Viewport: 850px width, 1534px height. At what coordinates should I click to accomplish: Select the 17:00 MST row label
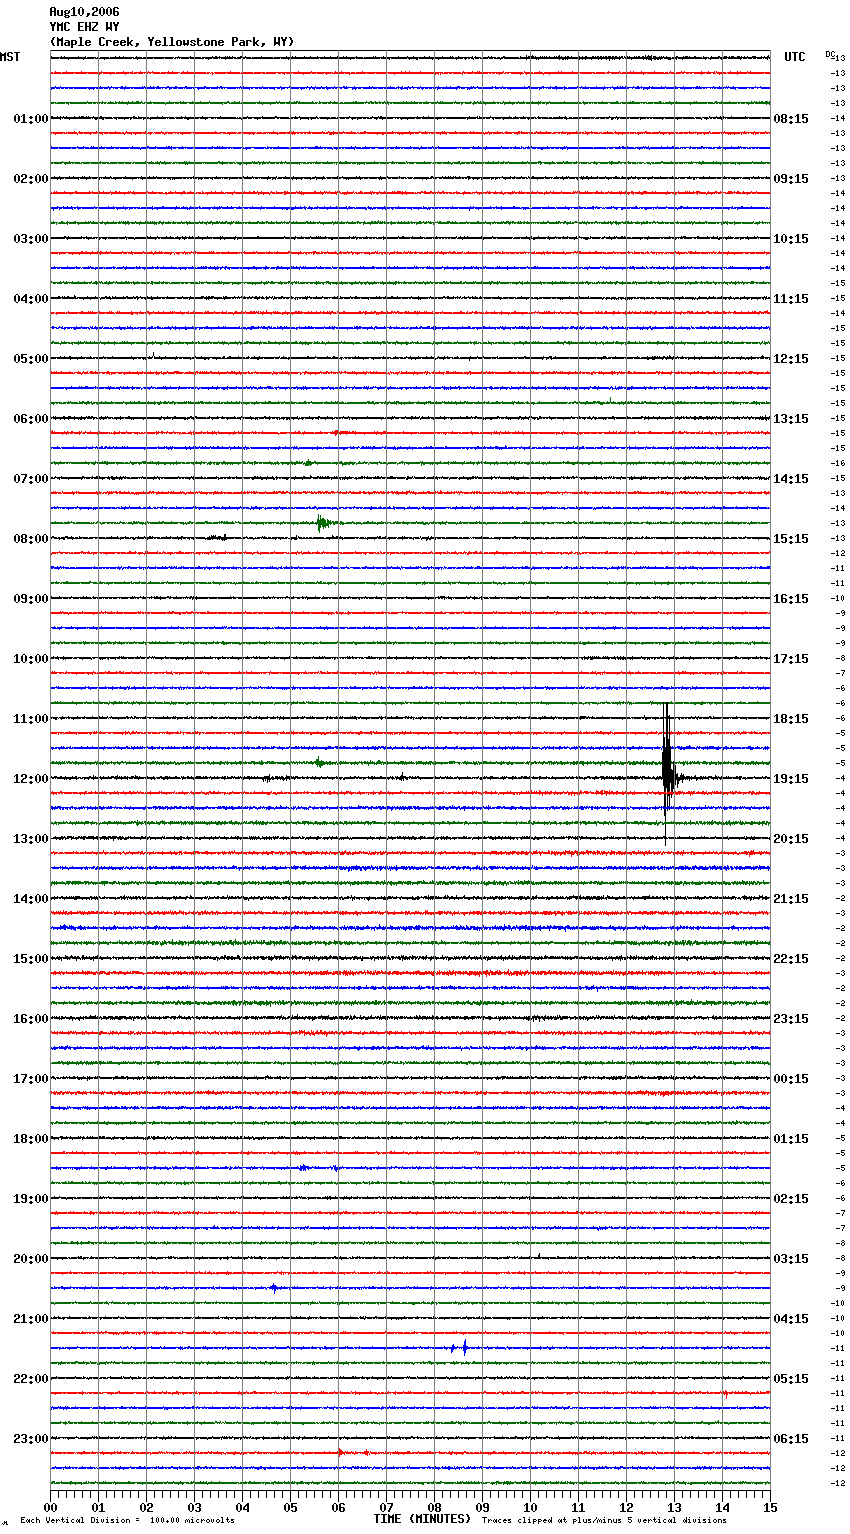pos(31,1079)
